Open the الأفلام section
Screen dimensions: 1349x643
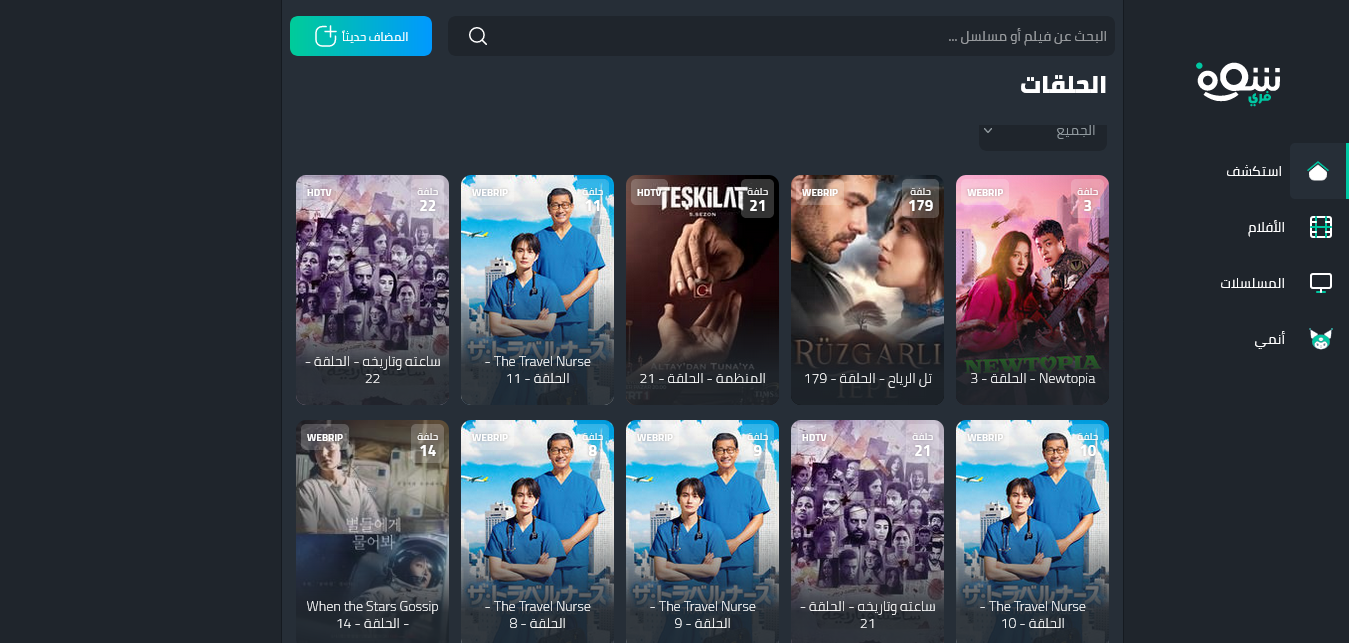coord(1265,227)
